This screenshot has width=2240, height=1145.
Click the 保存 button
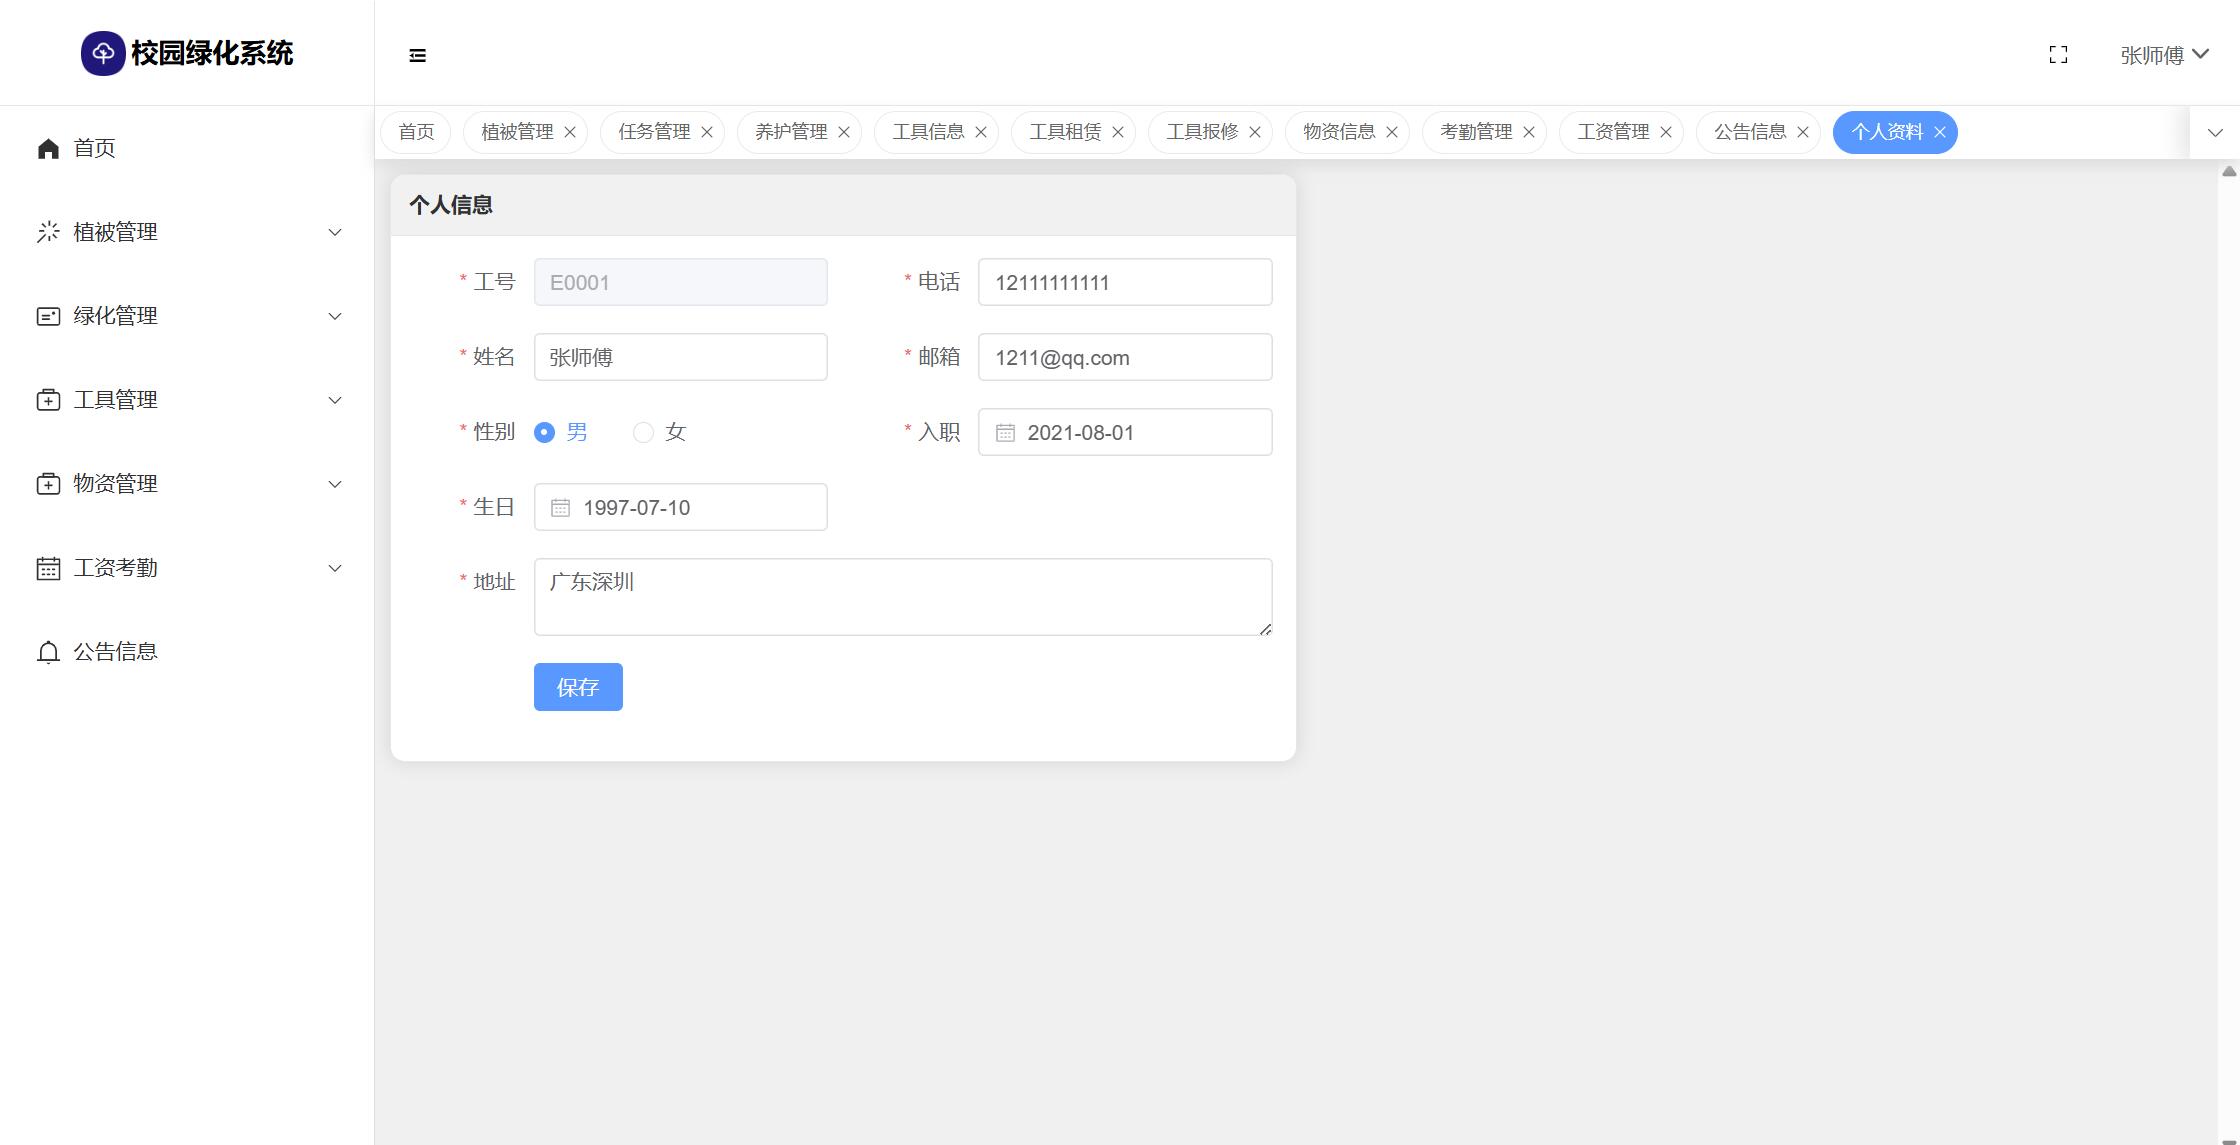click(578, 687)
